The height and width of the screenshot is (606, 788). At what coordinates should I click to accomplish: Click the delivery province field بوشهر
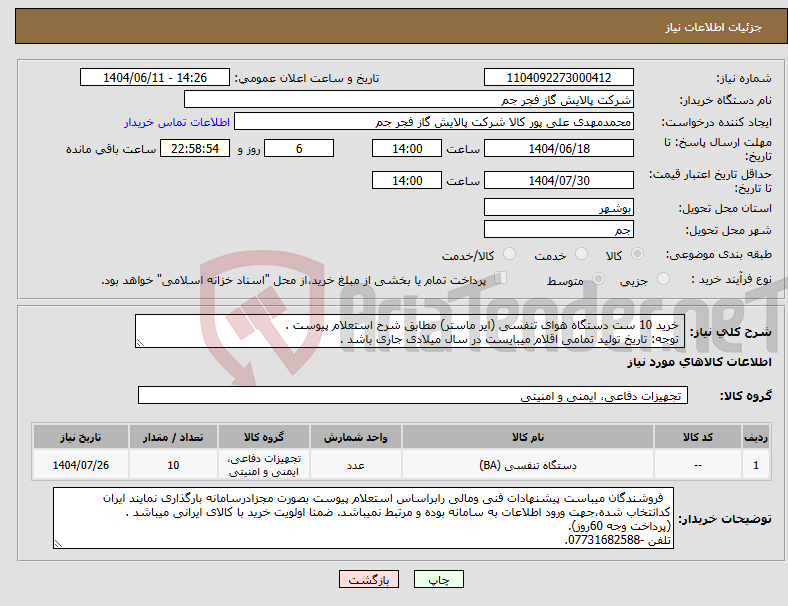pyautogui.click(x=558, y=208)
